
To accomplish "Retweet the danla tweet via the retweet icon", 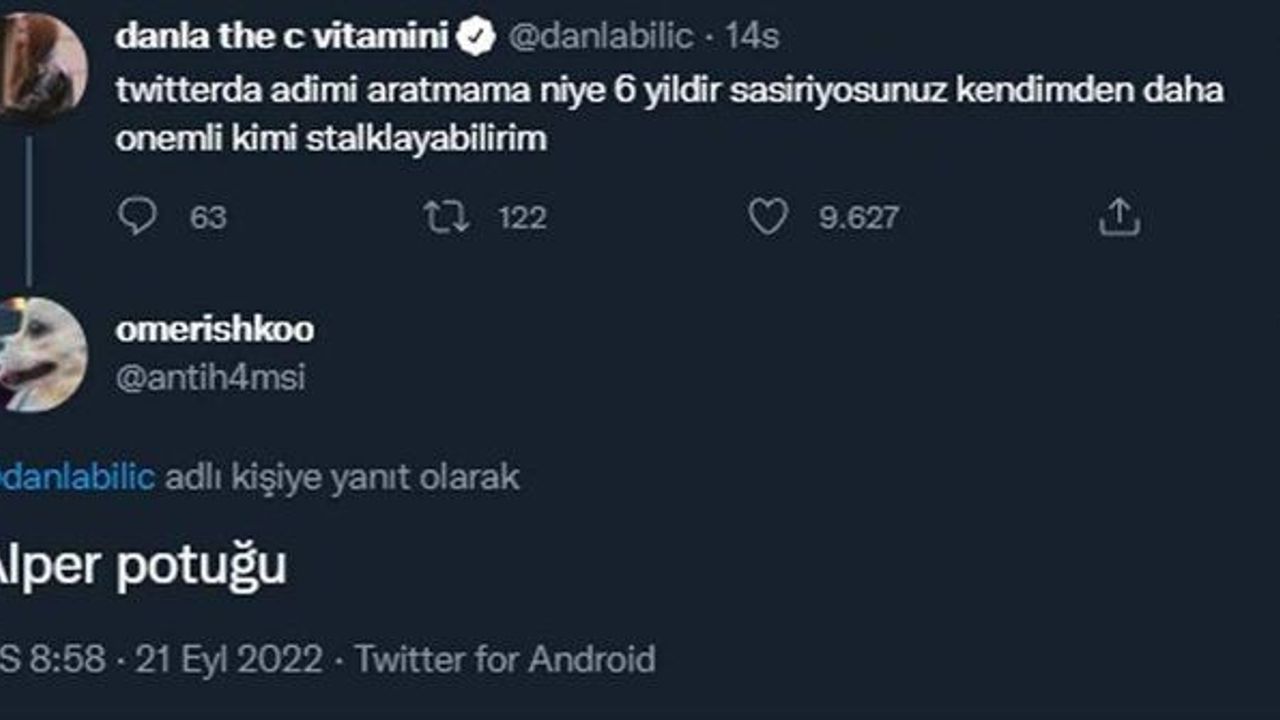I will click(x=446, y=217).
